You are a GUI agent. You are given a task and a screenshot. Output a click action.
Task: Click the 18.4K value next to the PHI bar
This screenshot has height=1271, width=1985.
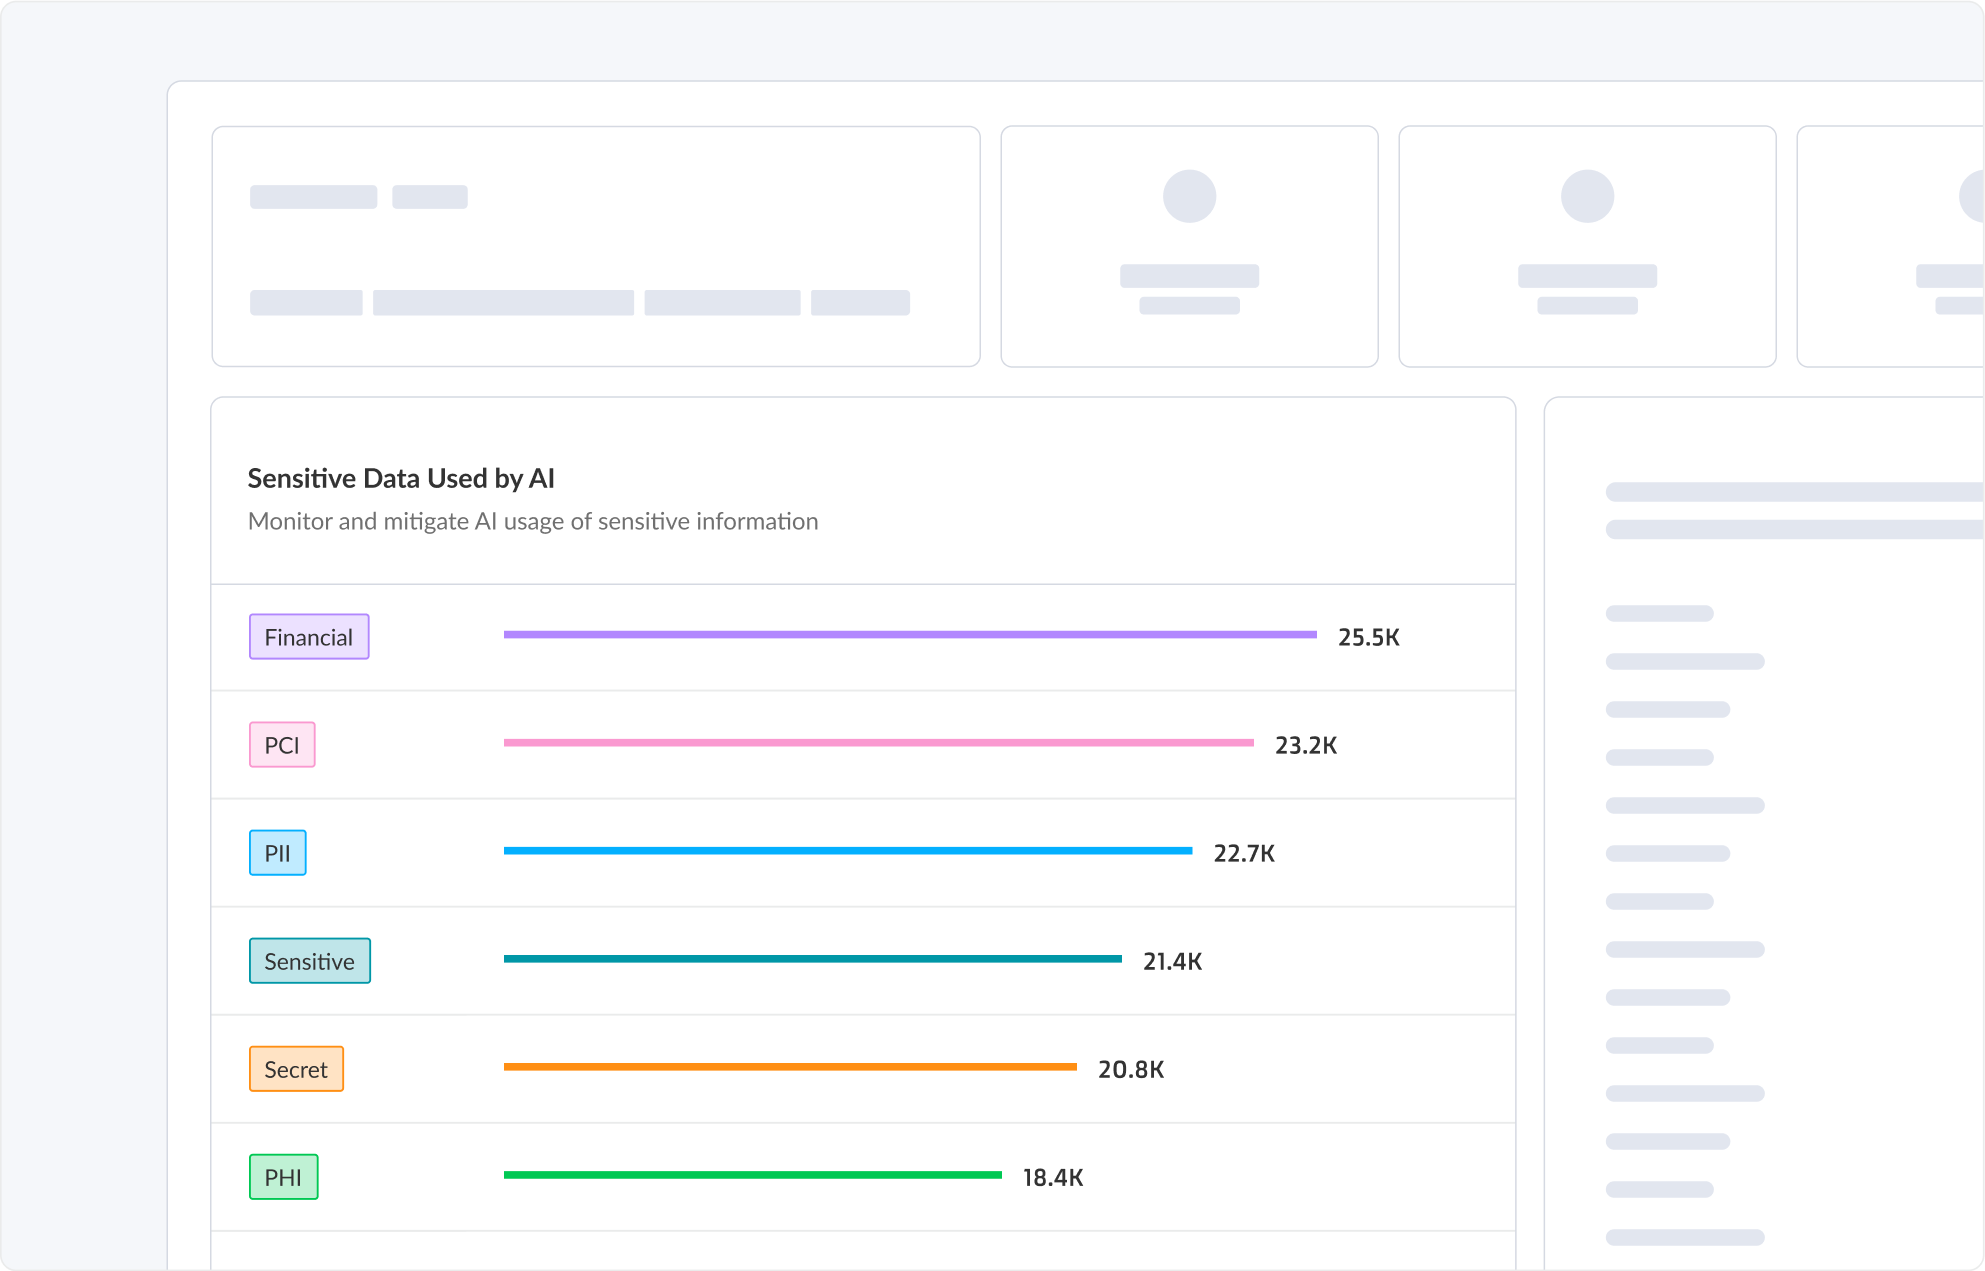(1051, 1177)
